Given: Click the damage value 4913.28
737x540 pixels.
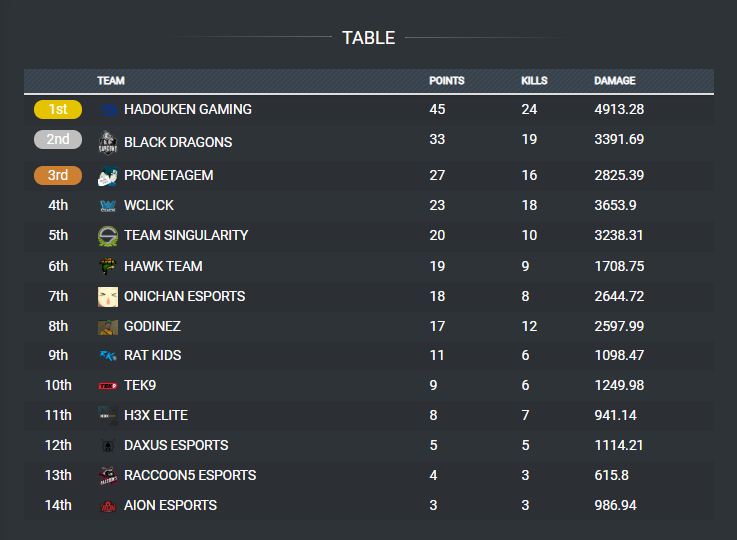Looking at the screenshot, I should (619, 110).
